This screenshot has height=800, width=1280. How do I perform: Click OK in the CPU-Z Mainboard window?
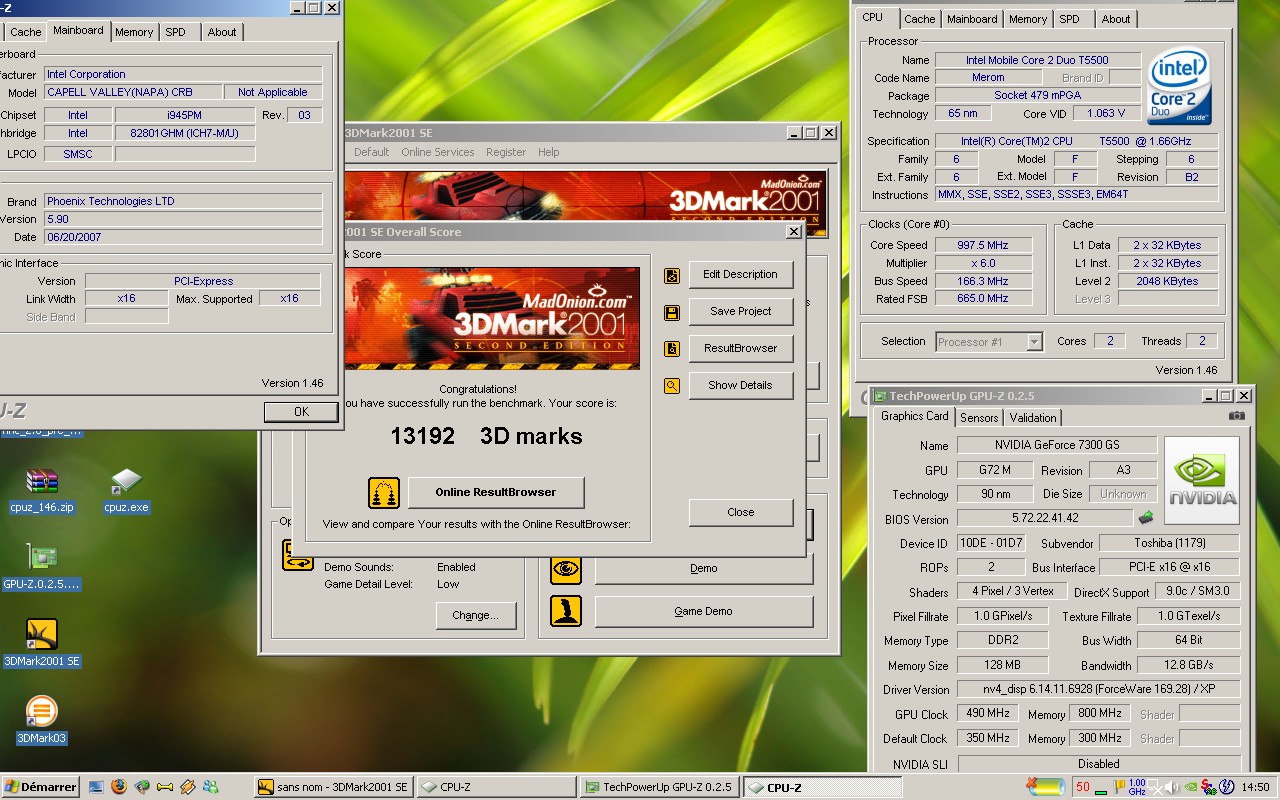pyautogui.click(x=301, y=412)
